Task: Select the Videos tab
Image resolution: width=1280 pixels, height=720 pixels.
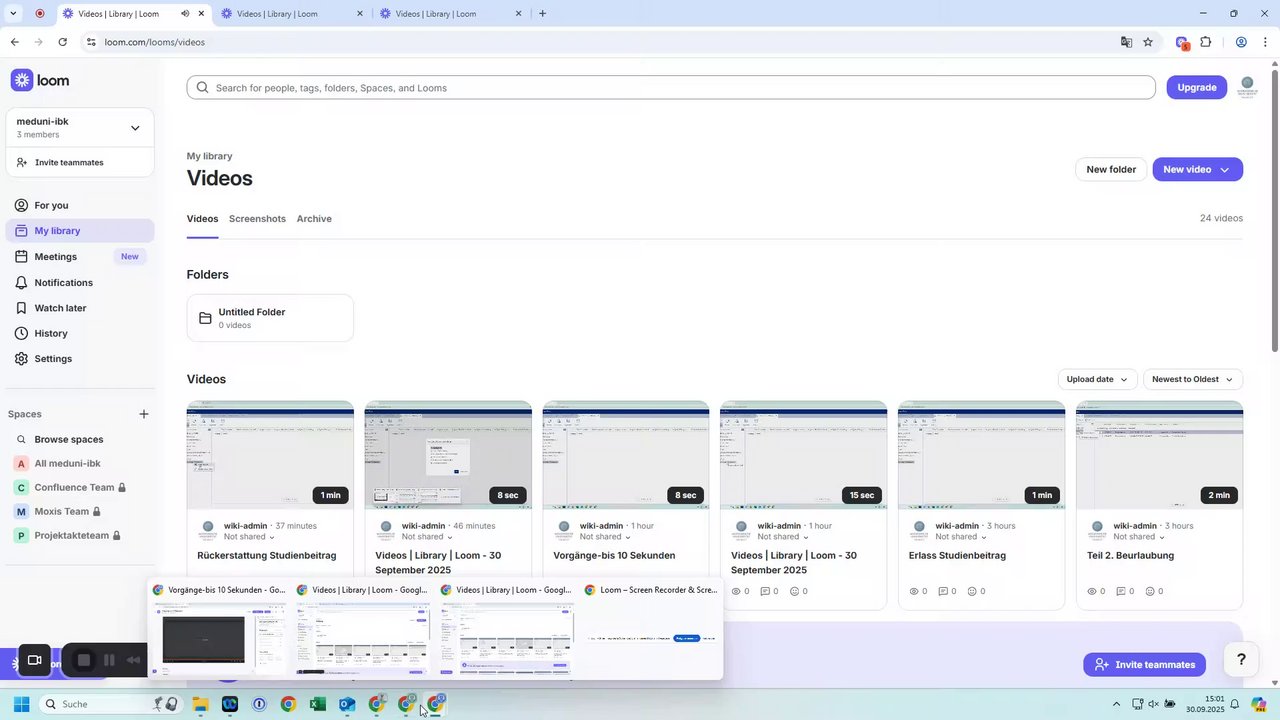Action: pos(202,219)
